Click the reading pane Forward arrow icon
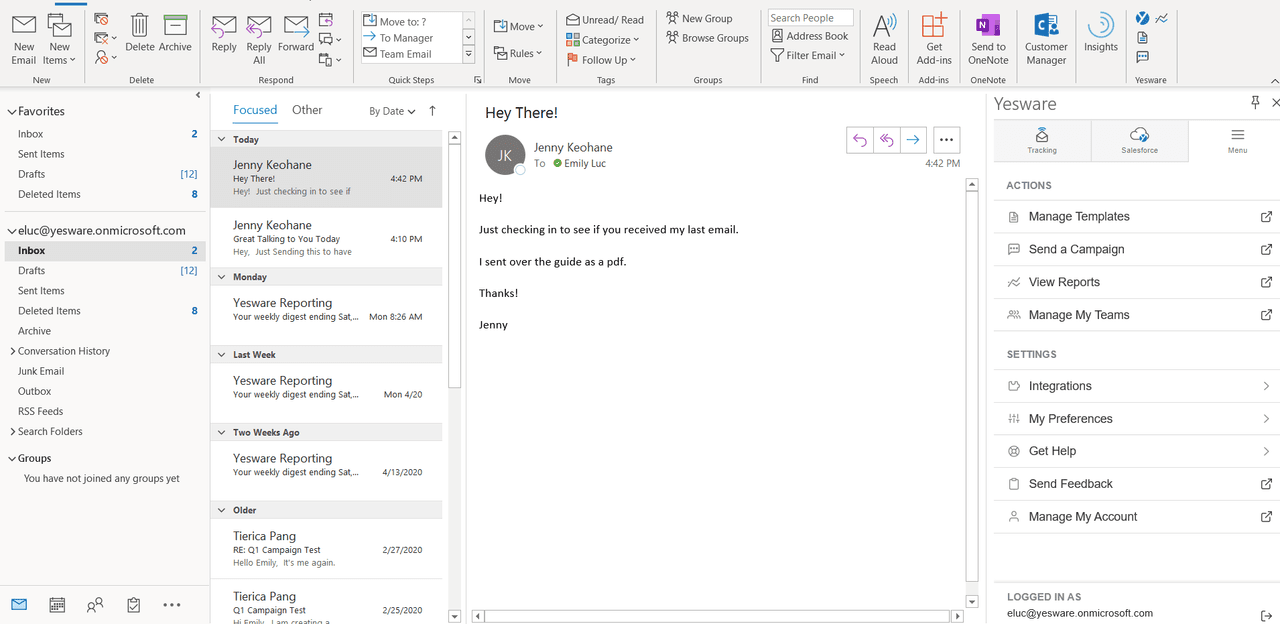This screenshot has width=1280, height=624. click(913, 141)
